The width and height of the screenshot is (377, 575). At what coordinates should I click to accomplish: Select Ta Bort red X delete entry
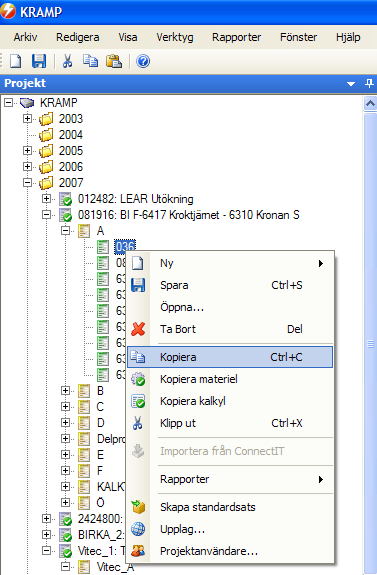click(x=230, y=329)
